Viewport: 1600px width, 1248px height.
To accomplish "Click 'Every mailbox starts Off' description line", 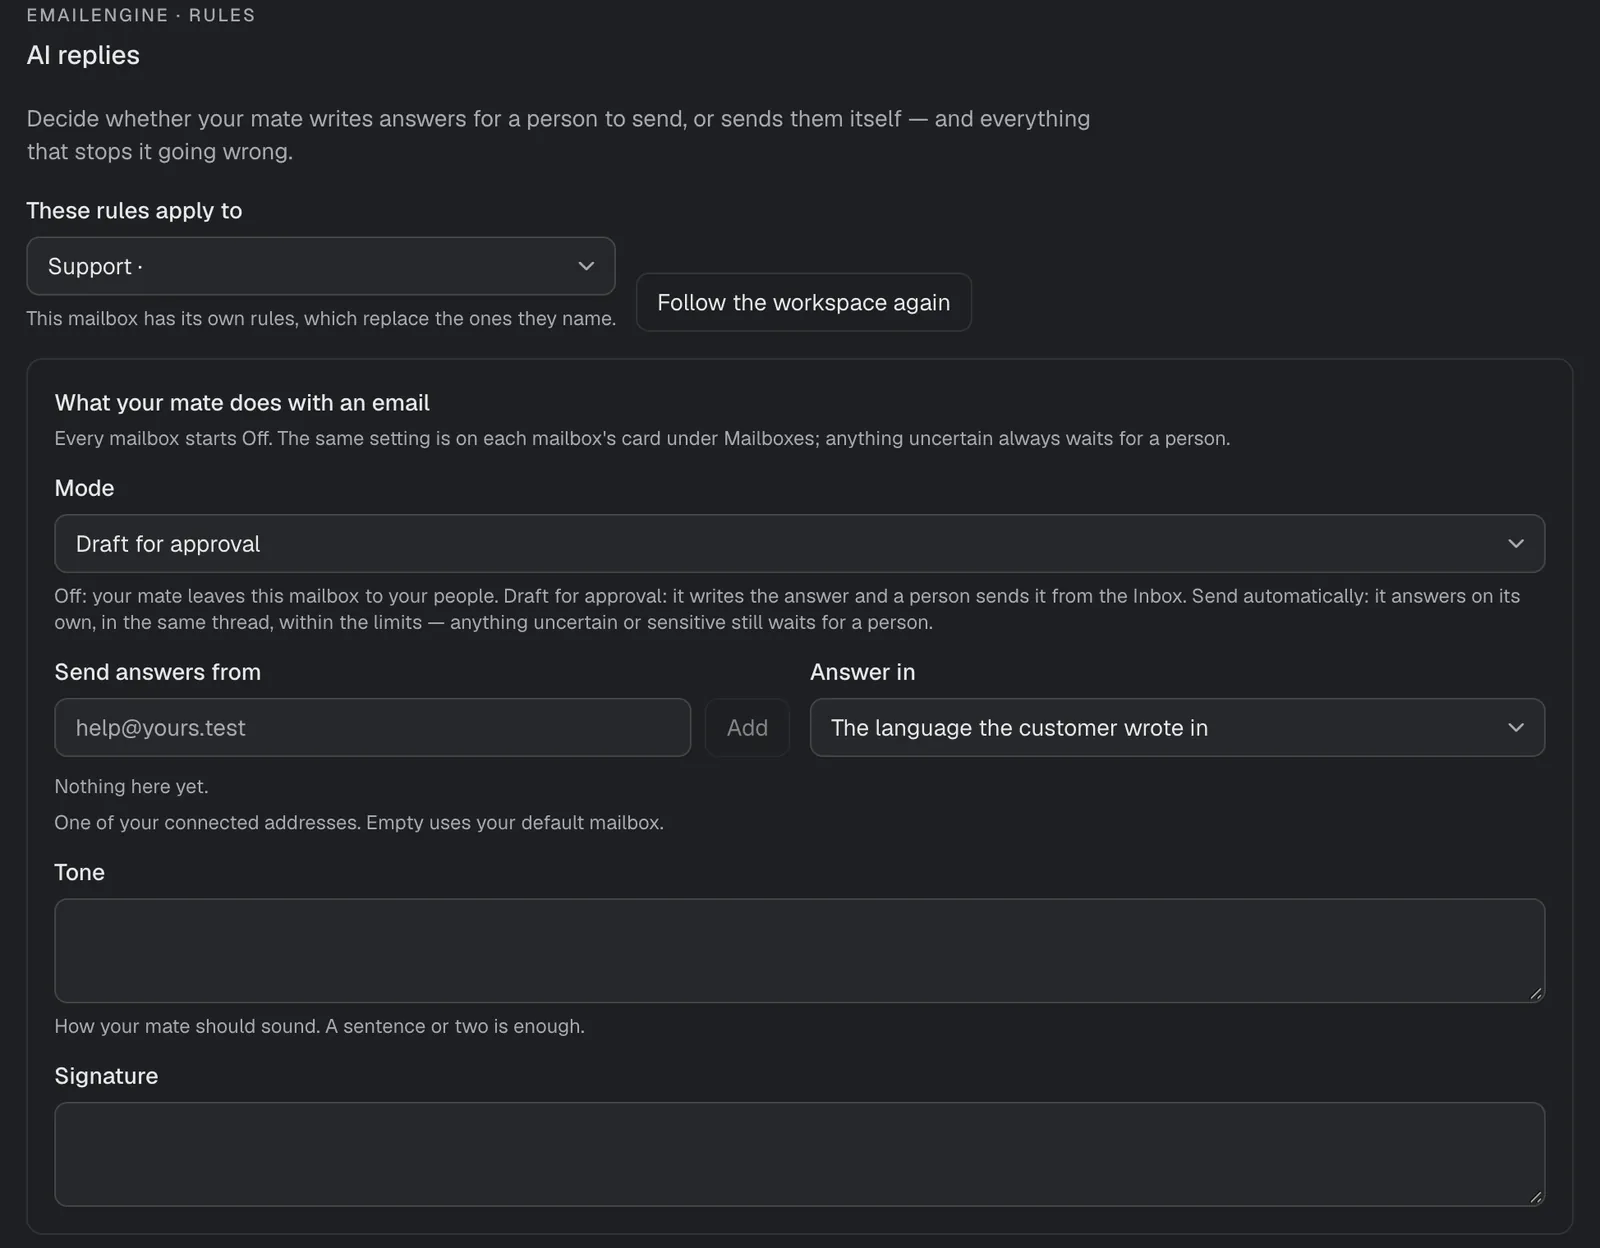I will pyautogui.click(x=642, y=438).
